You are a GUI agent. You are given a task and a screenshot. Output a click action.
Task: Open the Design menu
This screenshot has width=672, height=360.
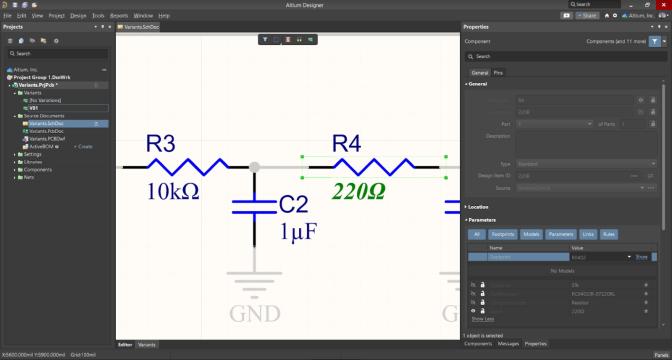[x=78, y=15]
